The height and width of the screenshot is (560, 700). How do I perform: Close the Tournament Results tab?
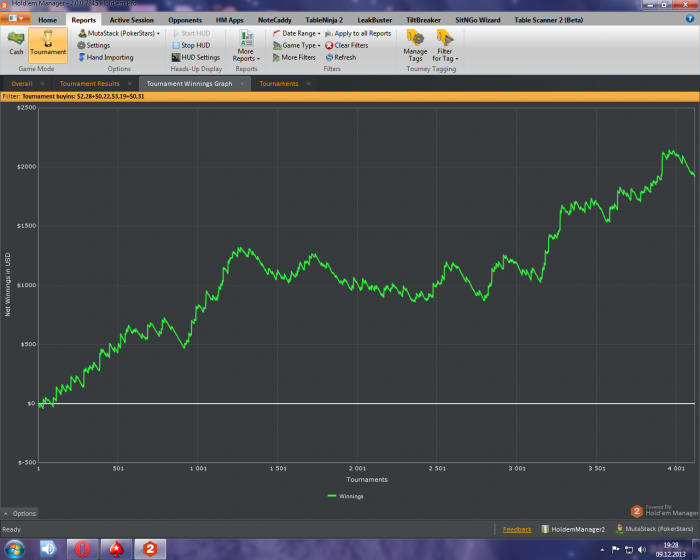coord(129,84)
